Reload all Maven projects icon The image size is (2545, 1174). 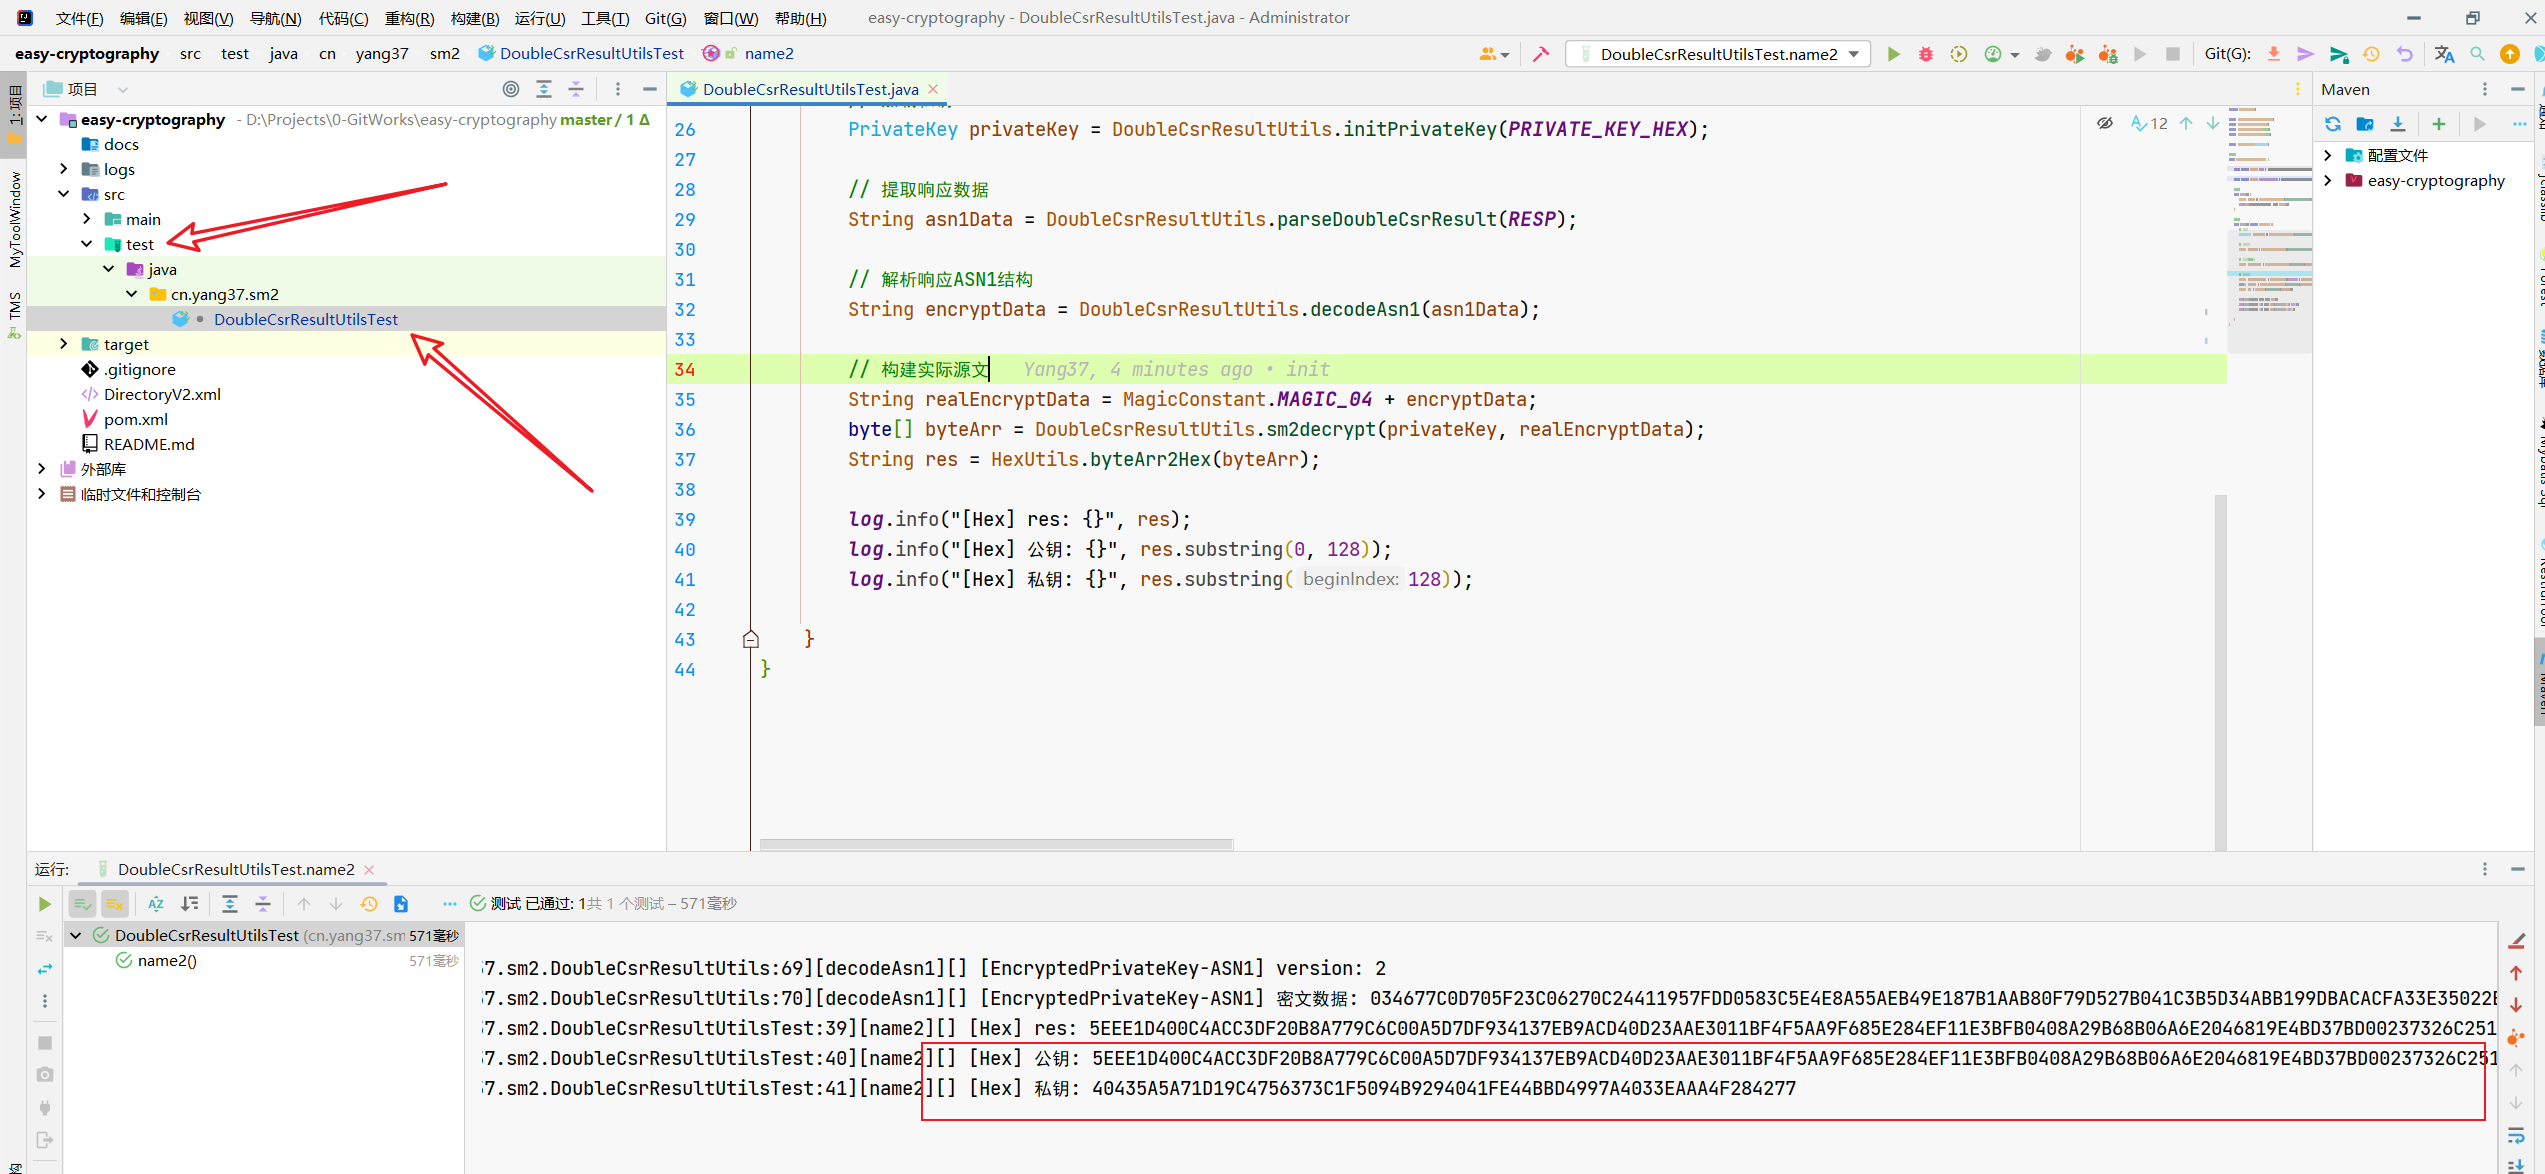(2333, 124)
